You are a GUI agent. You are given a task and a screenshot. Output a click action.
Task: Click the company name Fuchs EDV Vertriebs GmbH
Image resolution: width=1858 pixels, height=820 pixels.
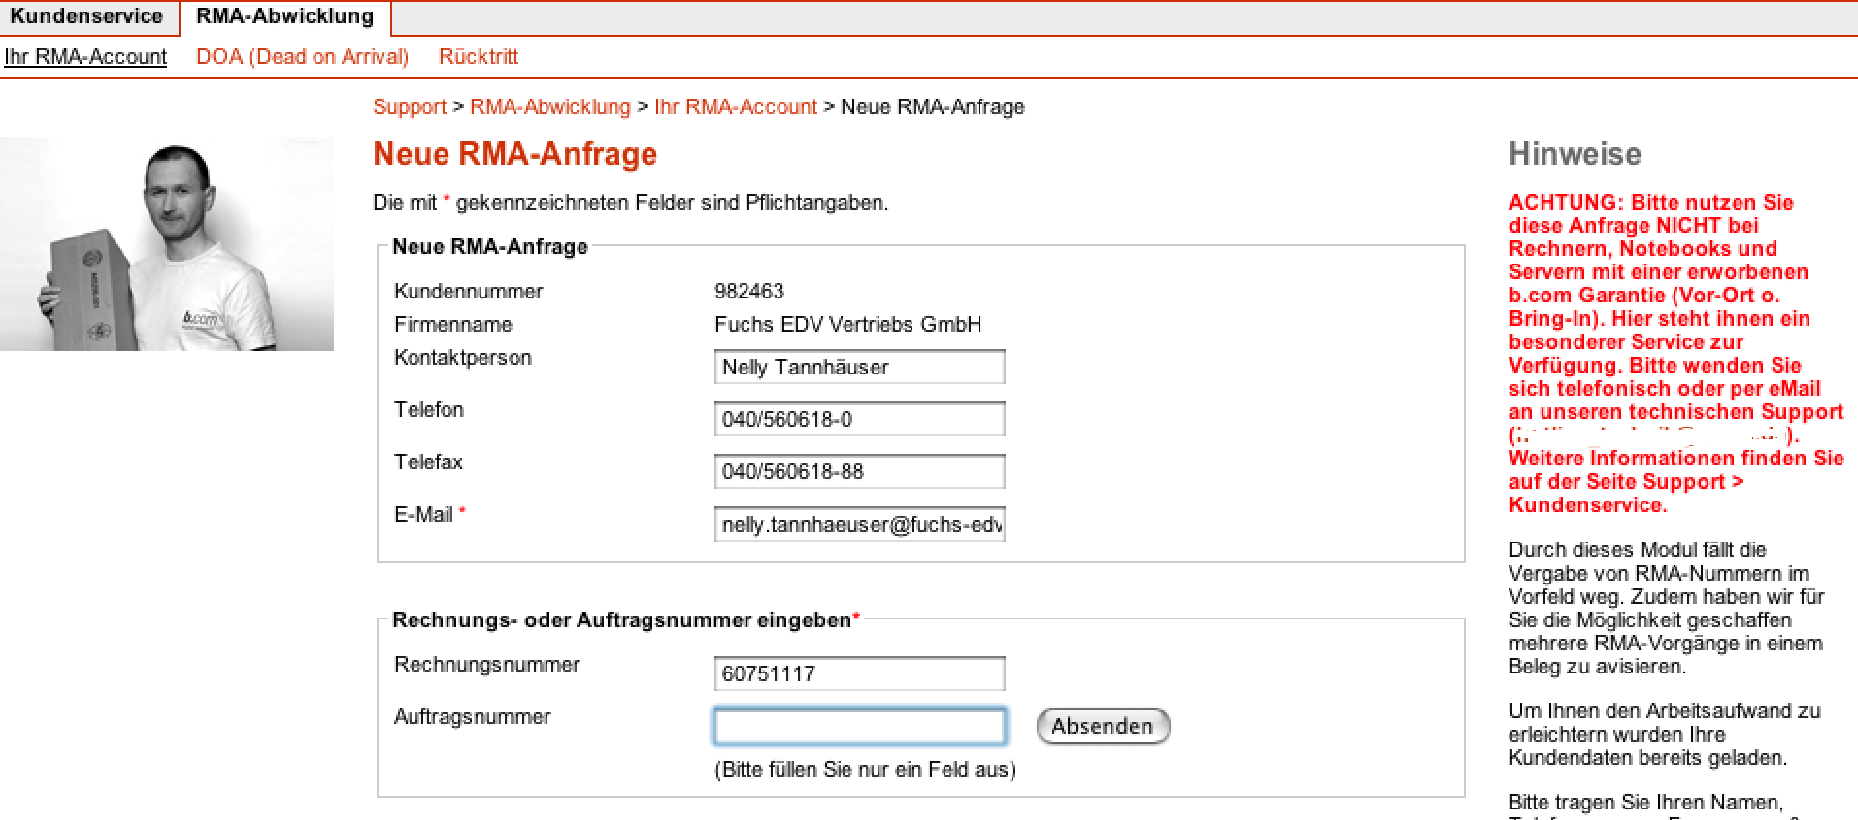pyautogui.click(x=847, y=324)
